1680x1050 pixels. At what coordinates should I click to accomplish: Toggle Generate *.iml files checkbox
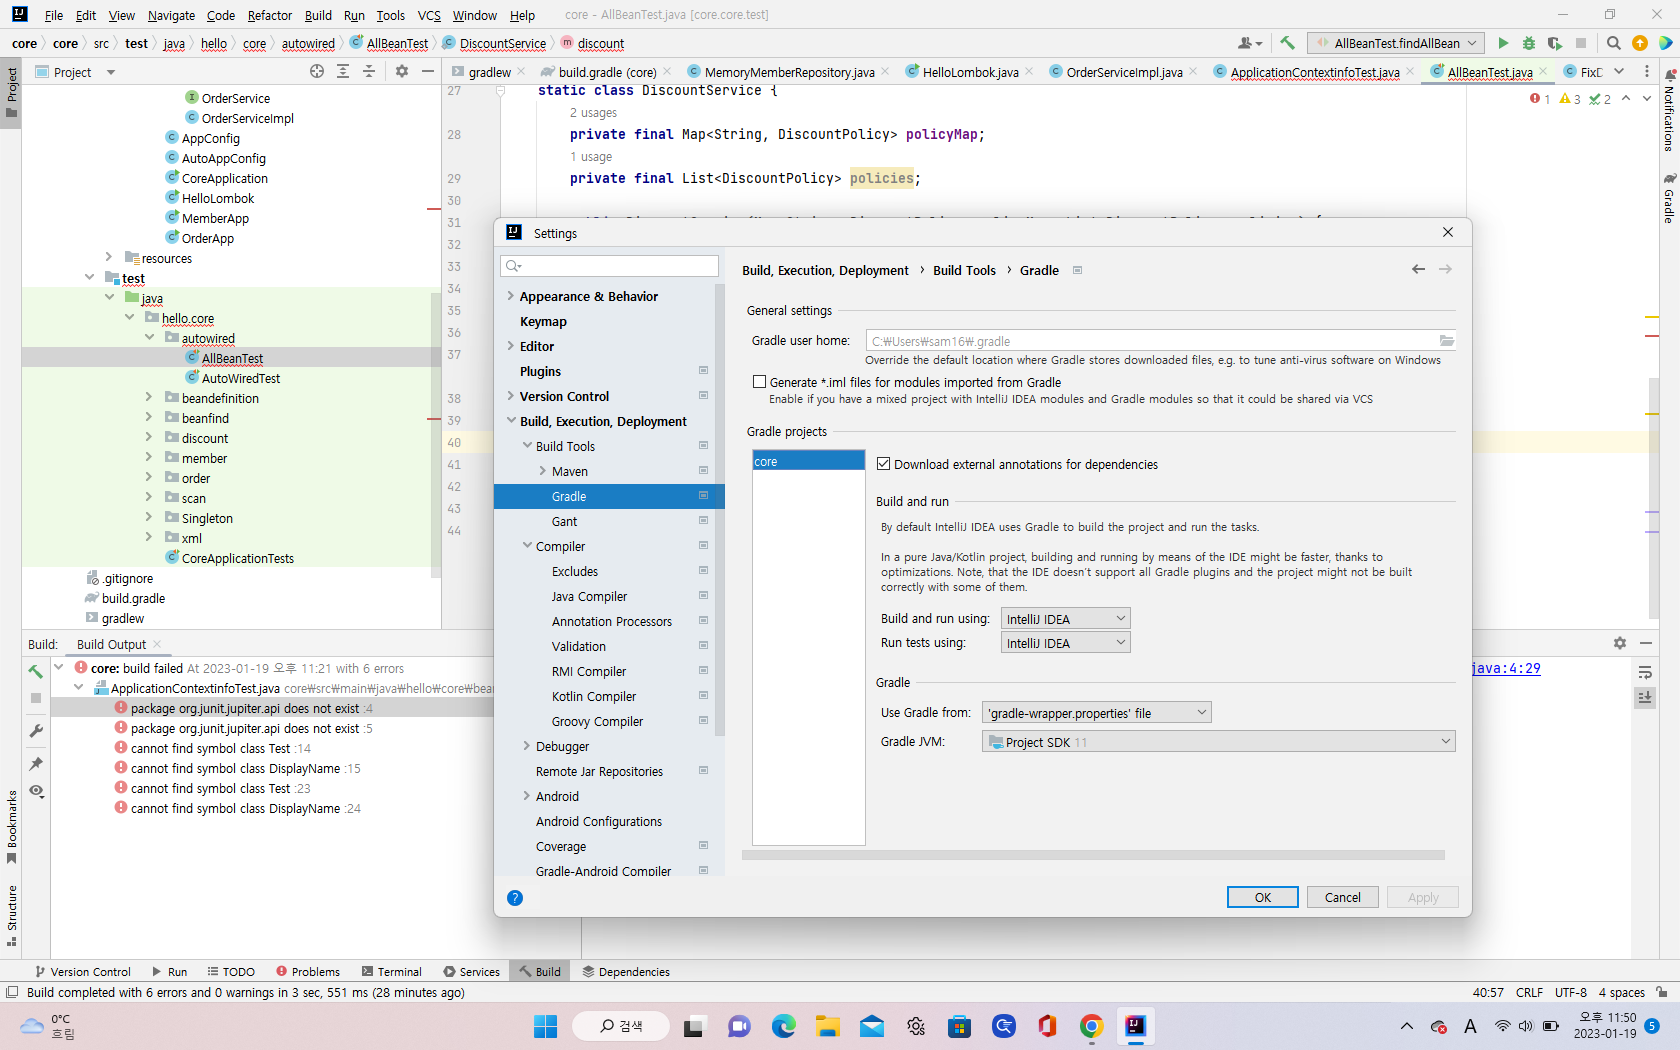(x=759, y=382)
